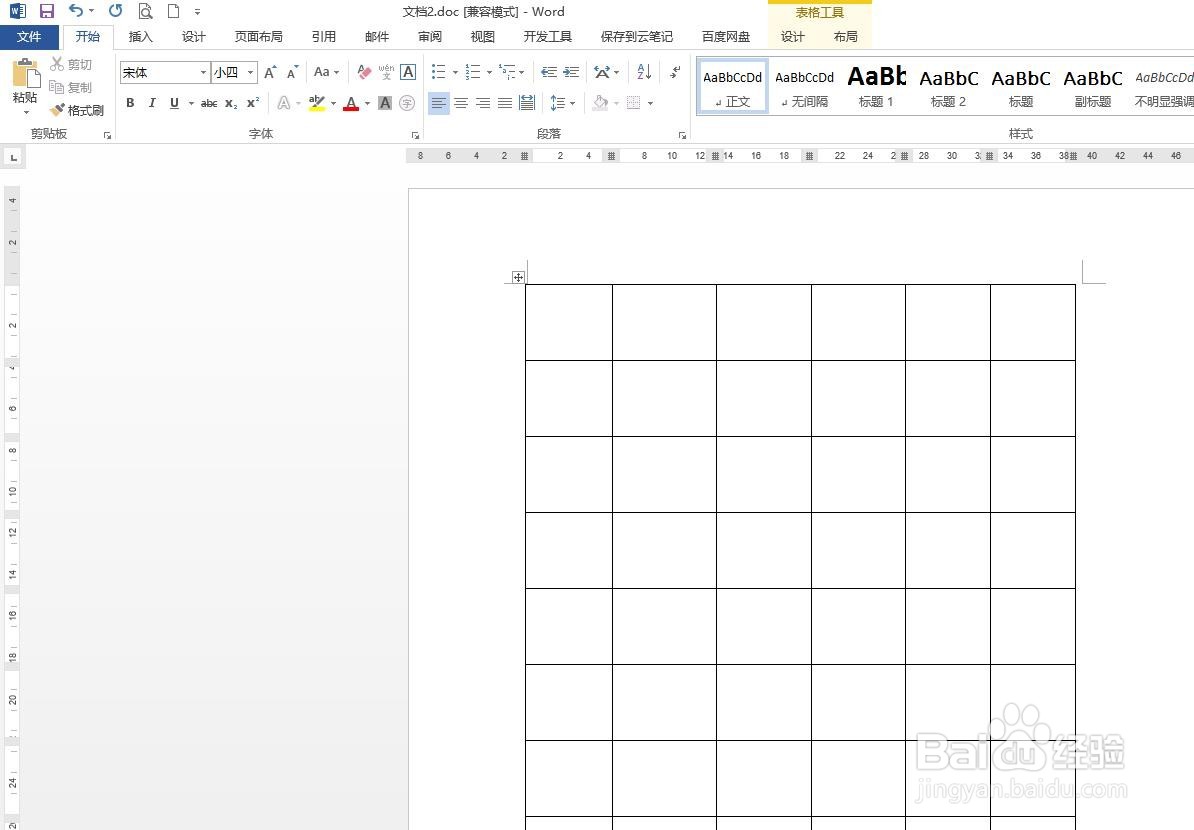Open the bullets list dropdown arrow
The width and height of the screenshot is (1194, 830).
point(455,72)
